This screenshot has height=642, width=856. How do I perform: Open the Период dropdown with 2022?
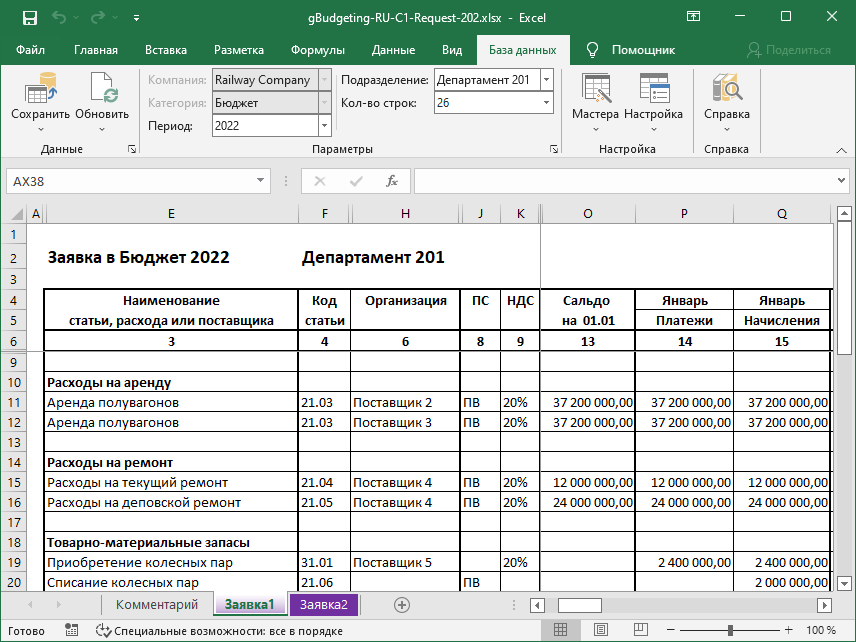click(324, 126)
